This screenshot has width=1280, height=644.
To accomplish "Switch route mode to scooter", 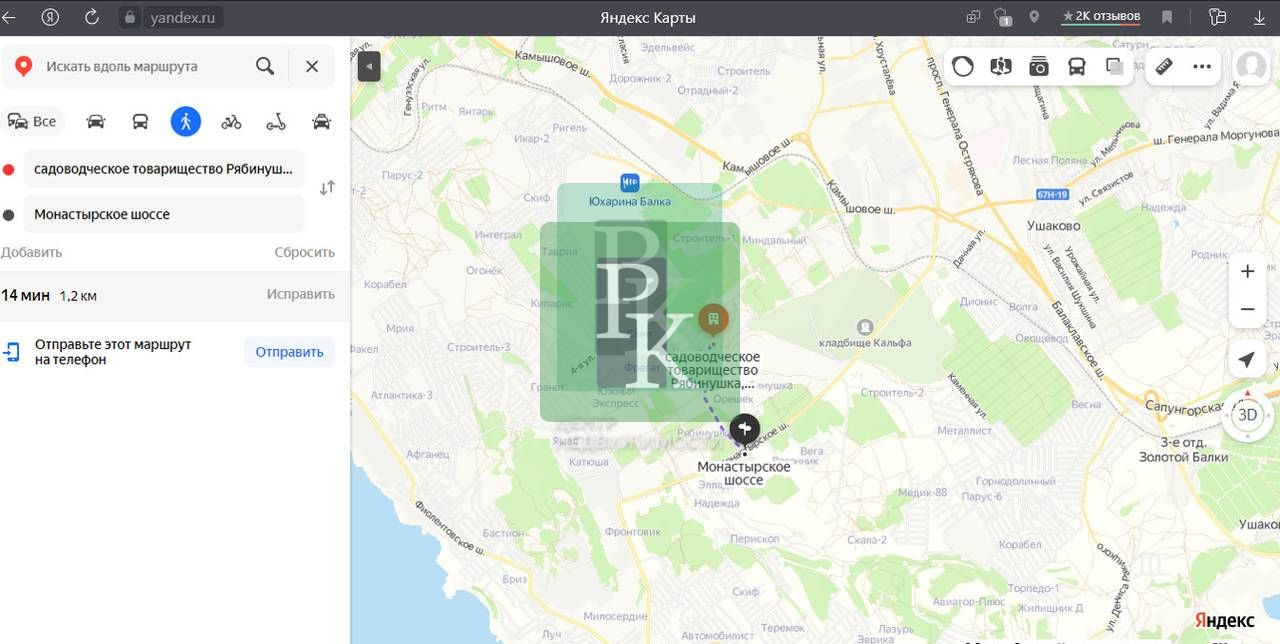I will (x=276, y=121).
